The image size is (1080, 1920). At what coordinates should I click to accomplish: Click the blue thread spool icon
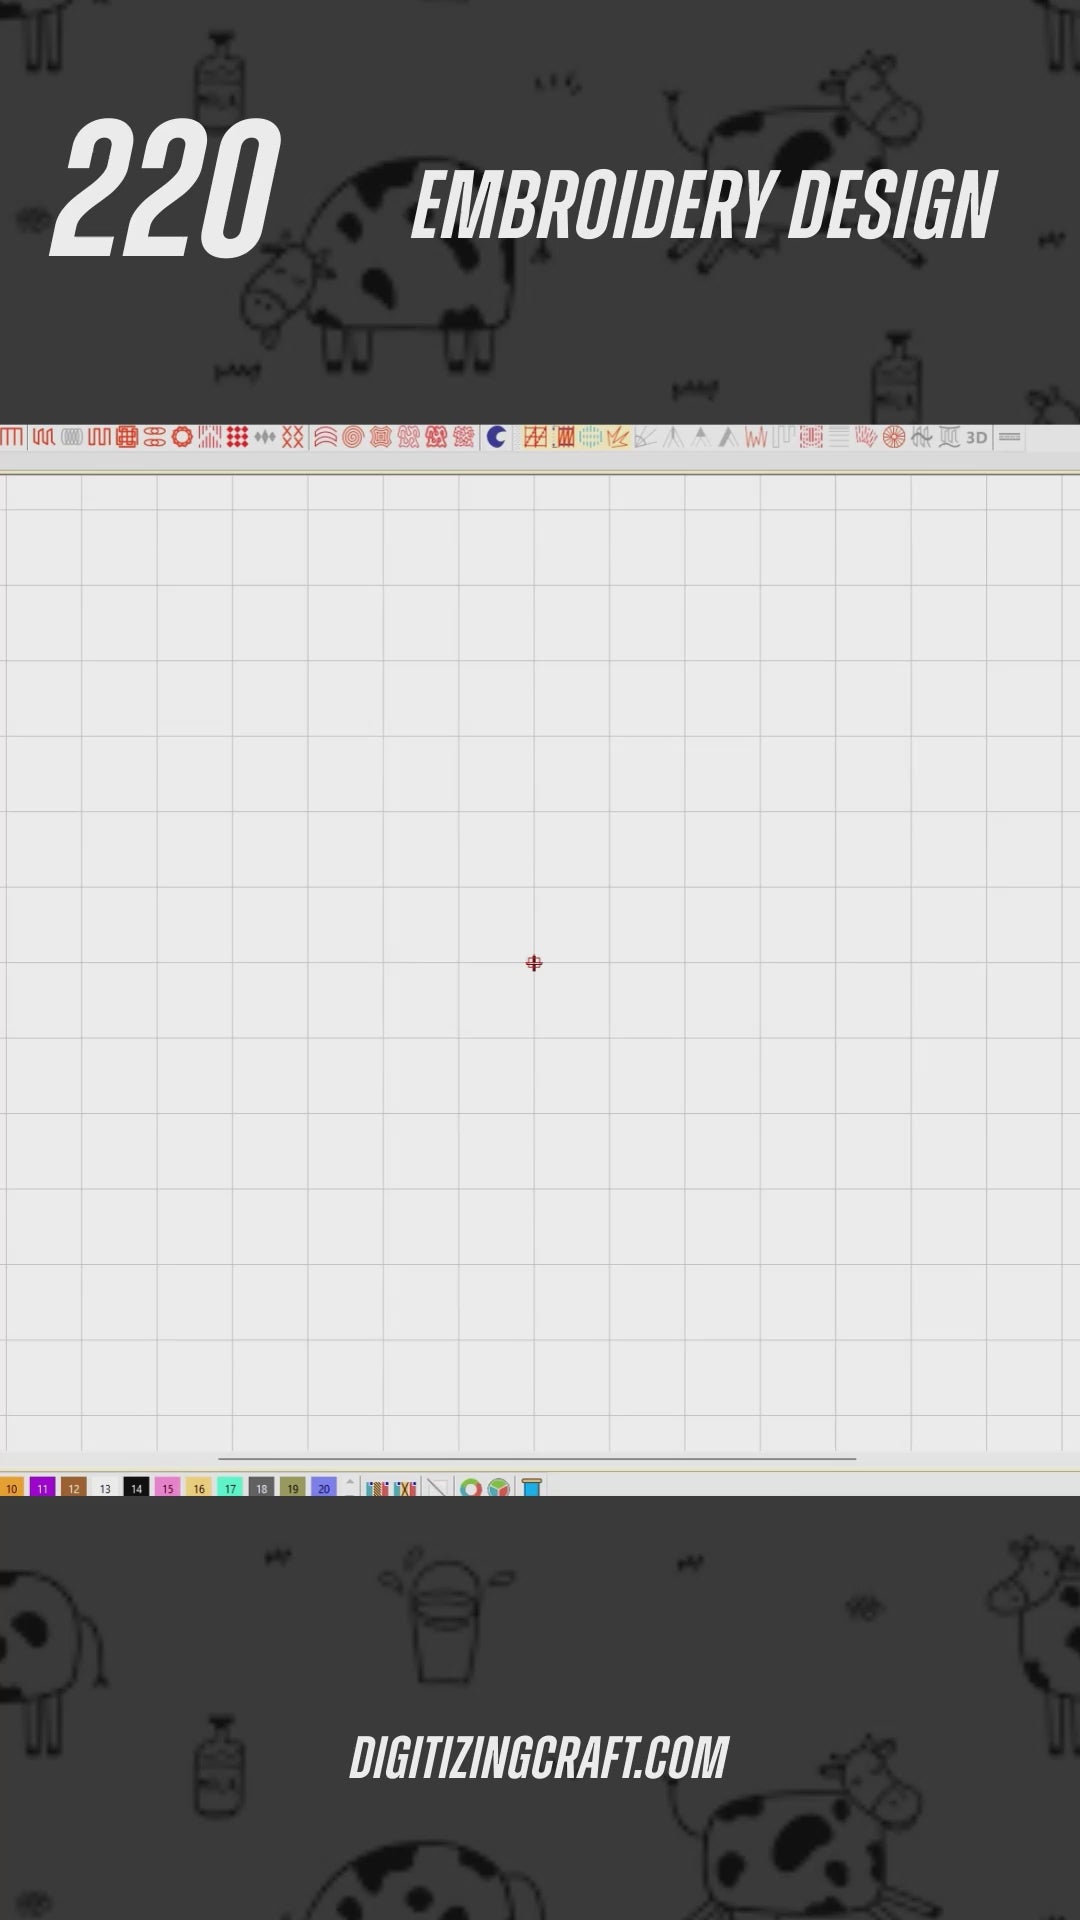click(531, 1488)
